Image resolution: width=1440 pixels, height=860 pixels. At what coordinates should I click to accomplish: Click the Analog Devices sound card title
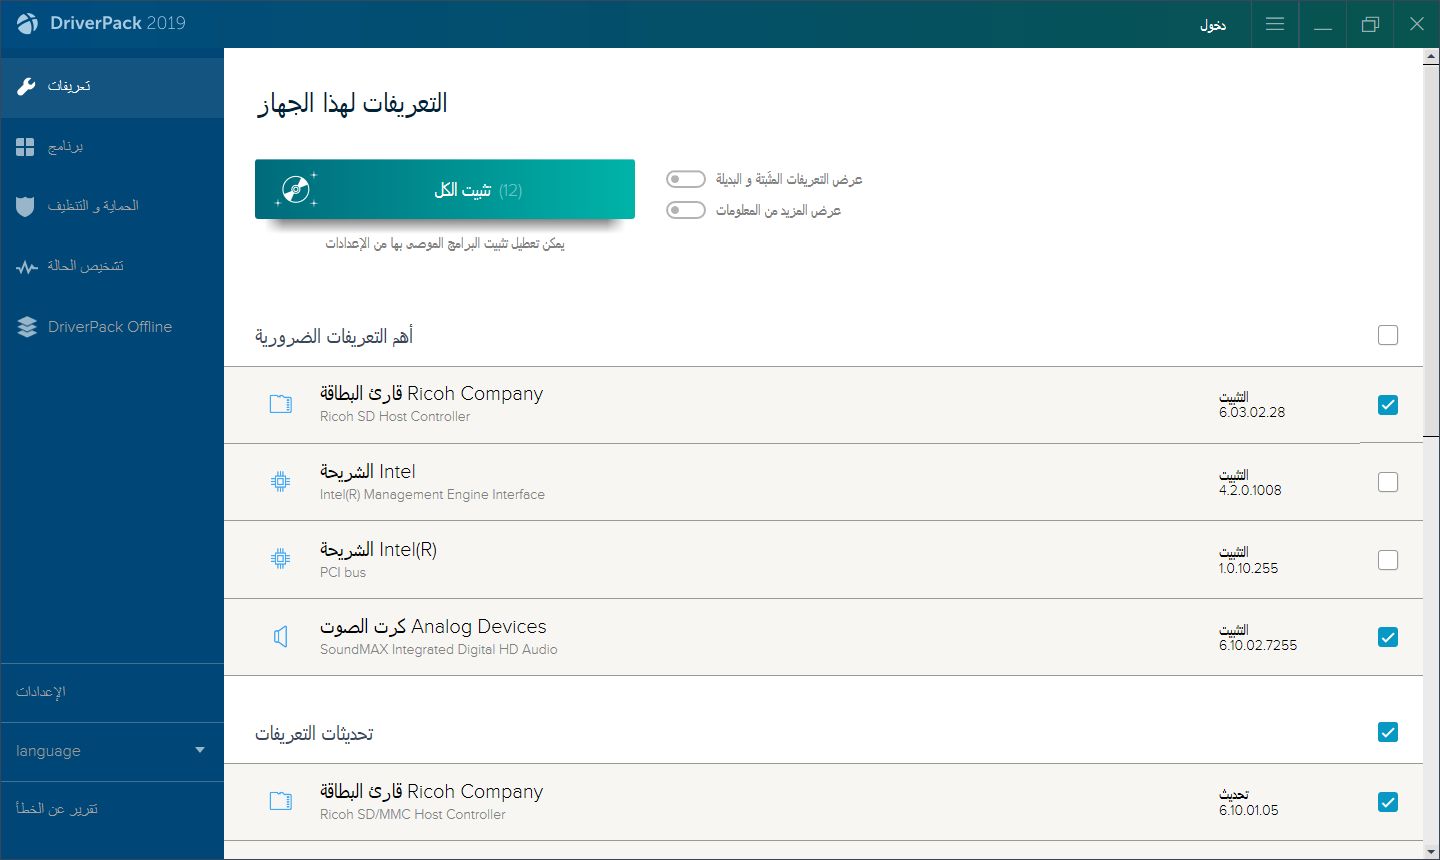[x=433, y=627]
